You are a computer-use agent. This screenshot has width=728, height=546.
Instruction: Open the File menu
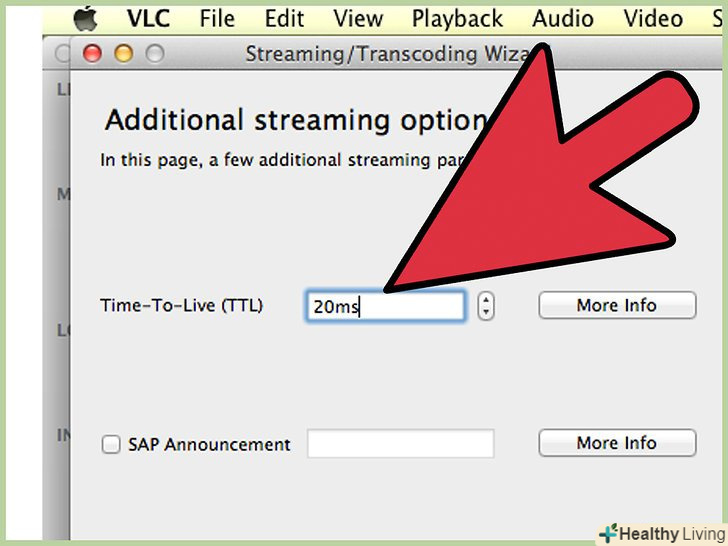pos(217,19)
